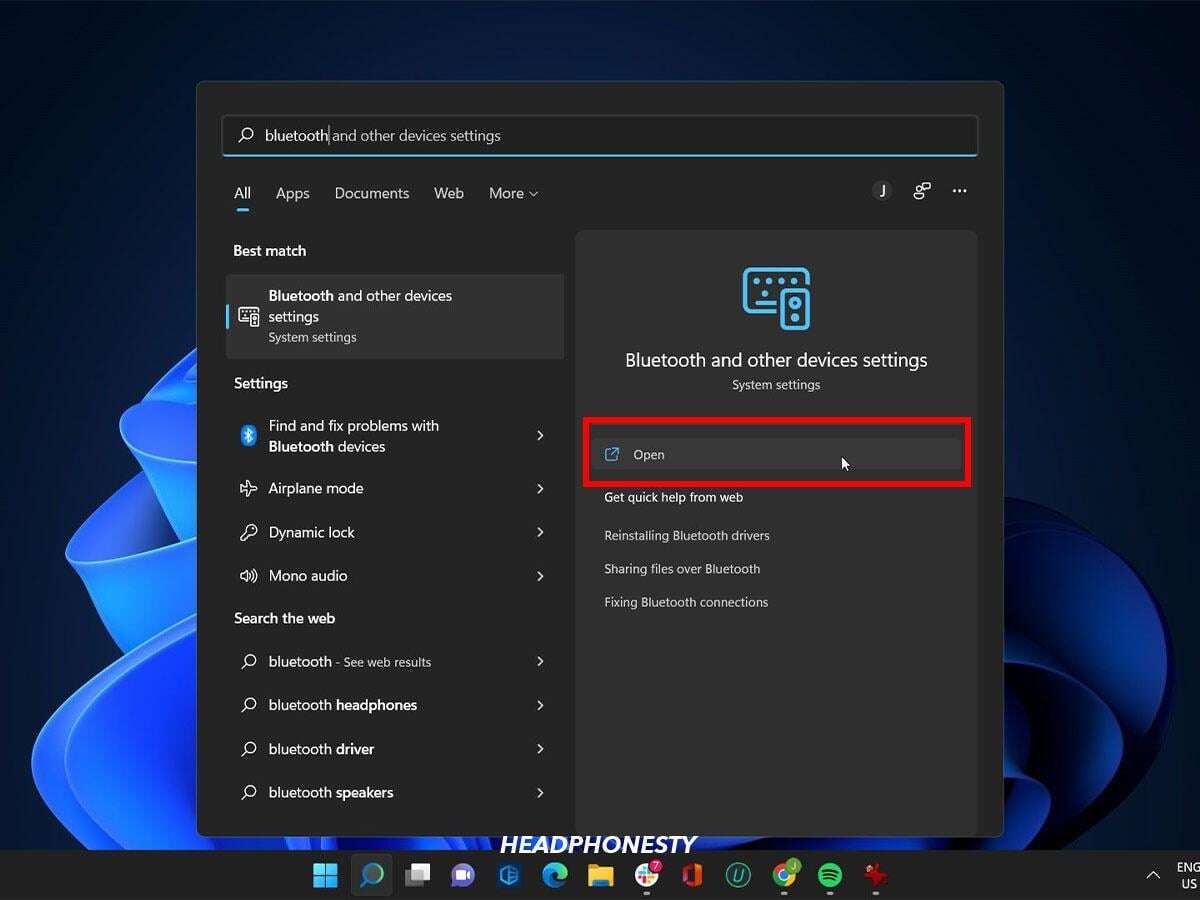
Task: Click the bluetooth driver web suggestion
Action: pos(321,749)
